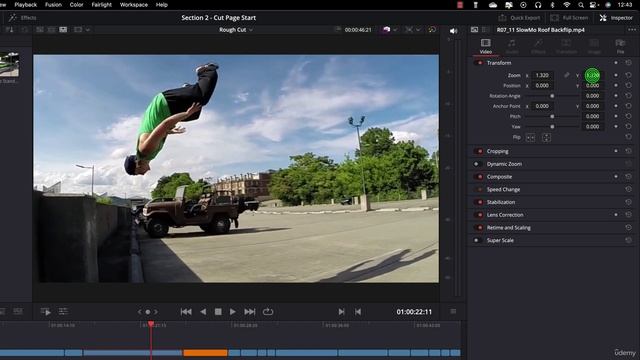Viewport: 640px width, 360px height.
Task: Expand the Cropping section
Action: 498,151
